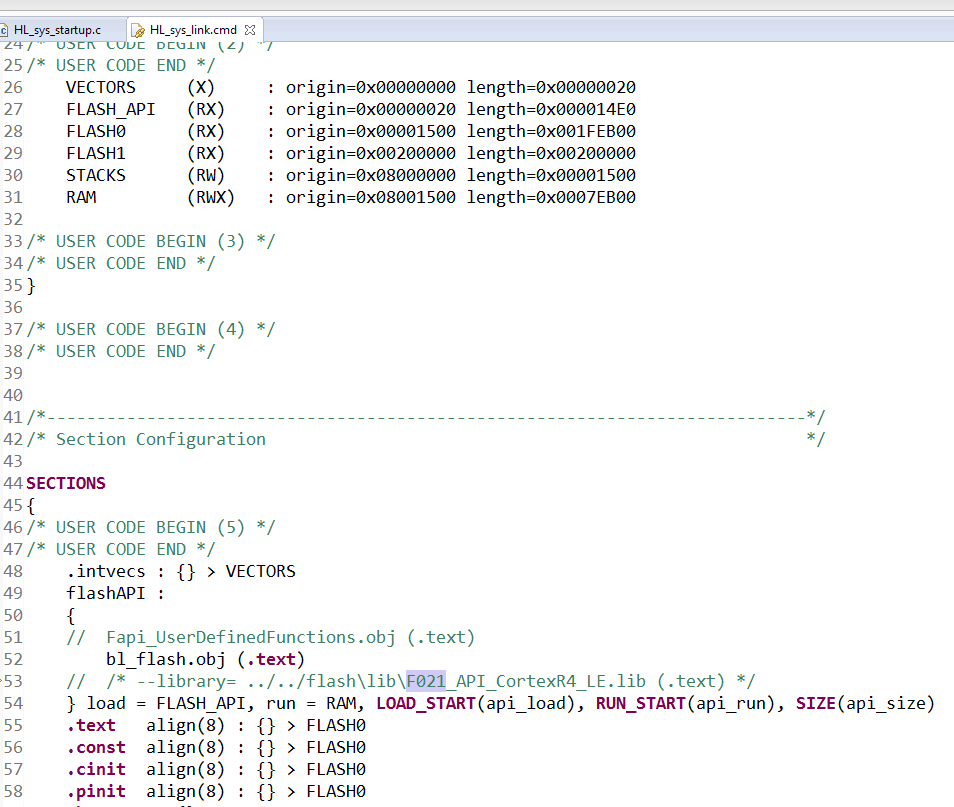Click the opening brace on line 45
Viewport: 954px width, 807px height.
(x=31, y=505)
